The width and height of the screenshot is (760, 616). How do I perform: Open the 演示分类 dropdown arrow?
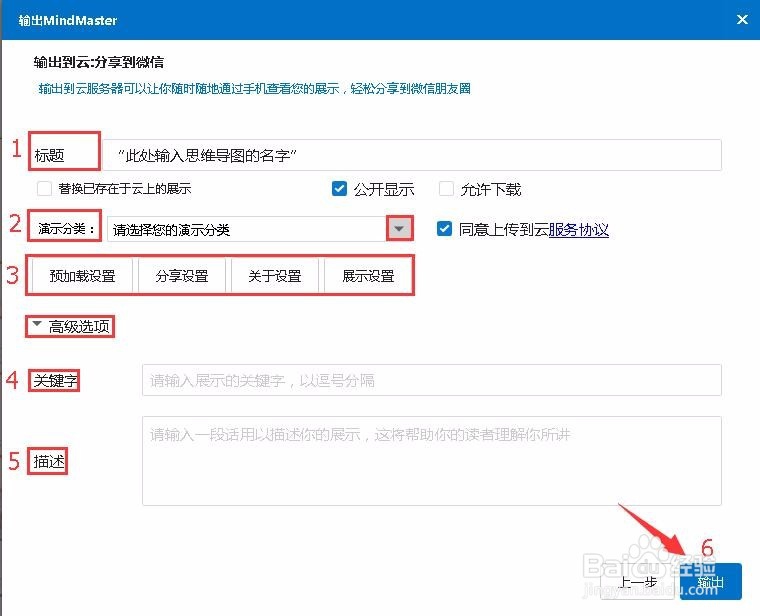[x=399, y=229]
